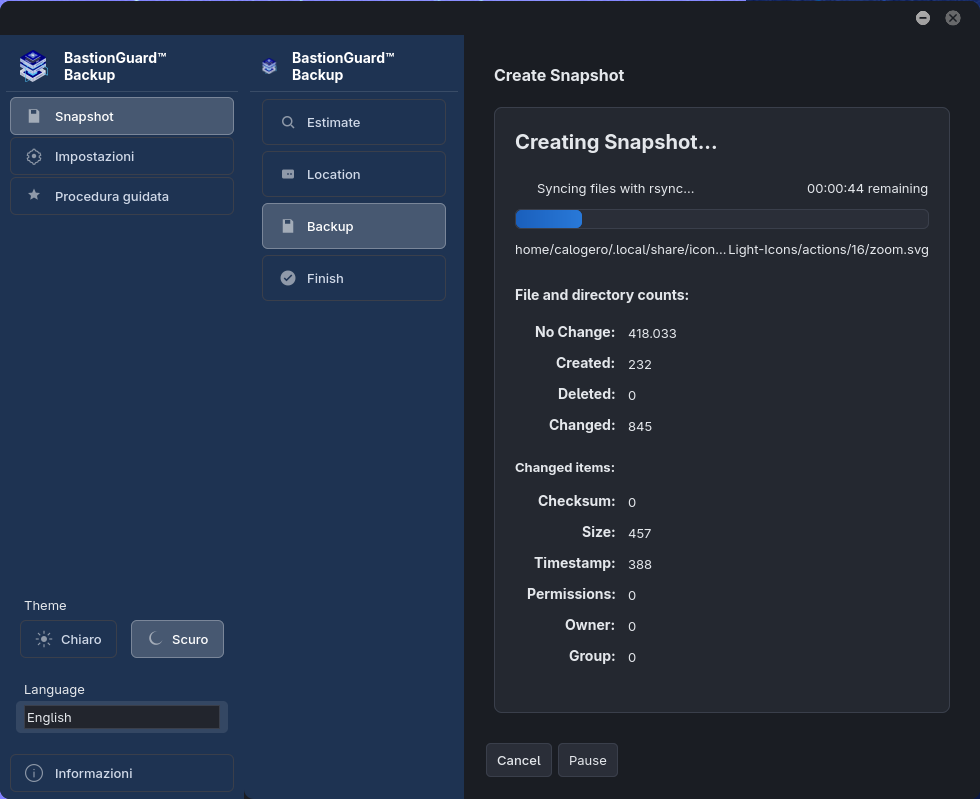Click the "Theme" label in the sidebar
Screen dimensions: 980x799
click(45, 605)
